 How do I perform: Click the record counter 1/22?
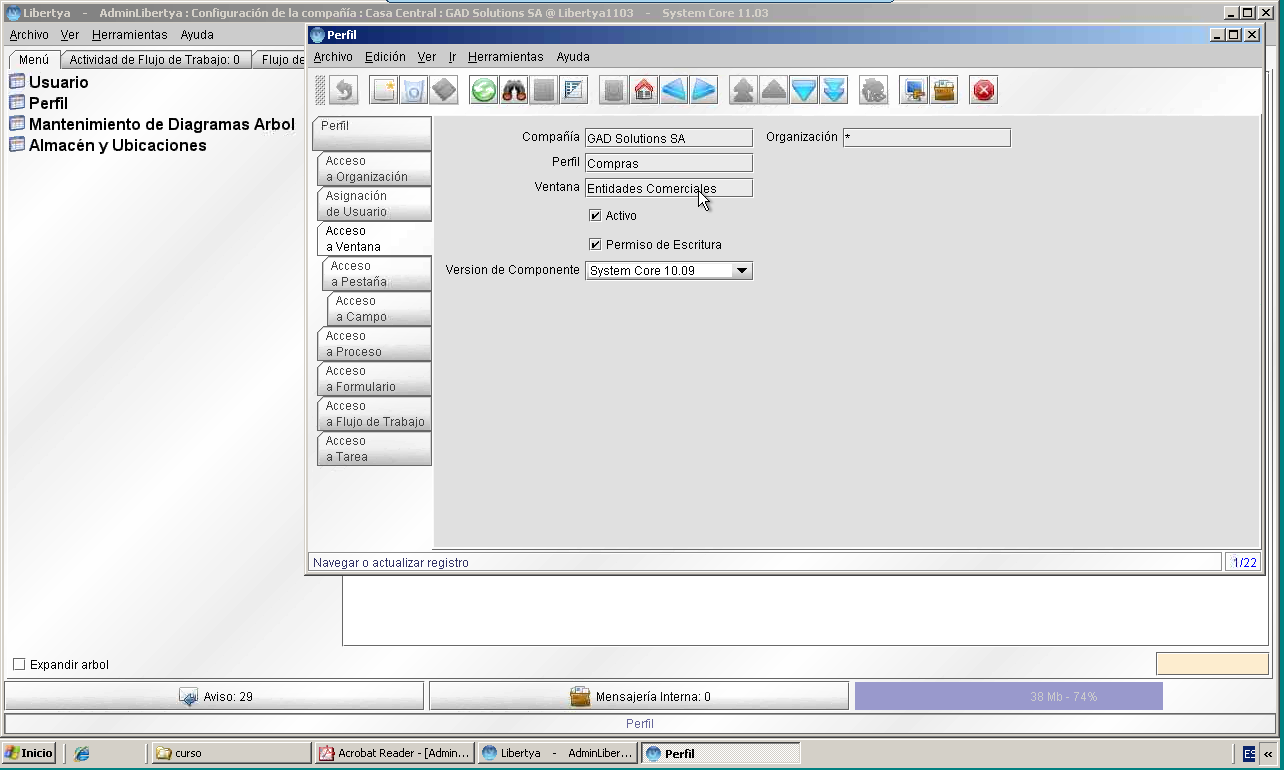pos(1244,562)
